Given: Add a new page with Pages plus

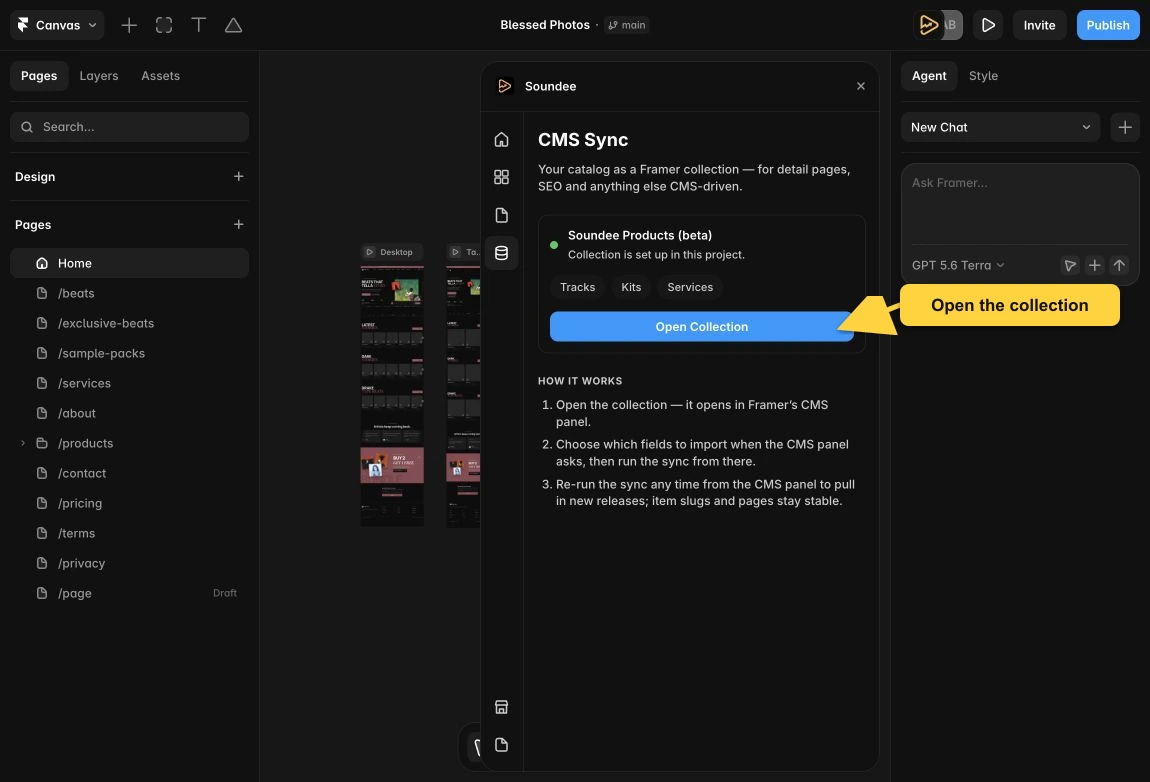Looking at the screenshot, I should (x=238, y=224).
